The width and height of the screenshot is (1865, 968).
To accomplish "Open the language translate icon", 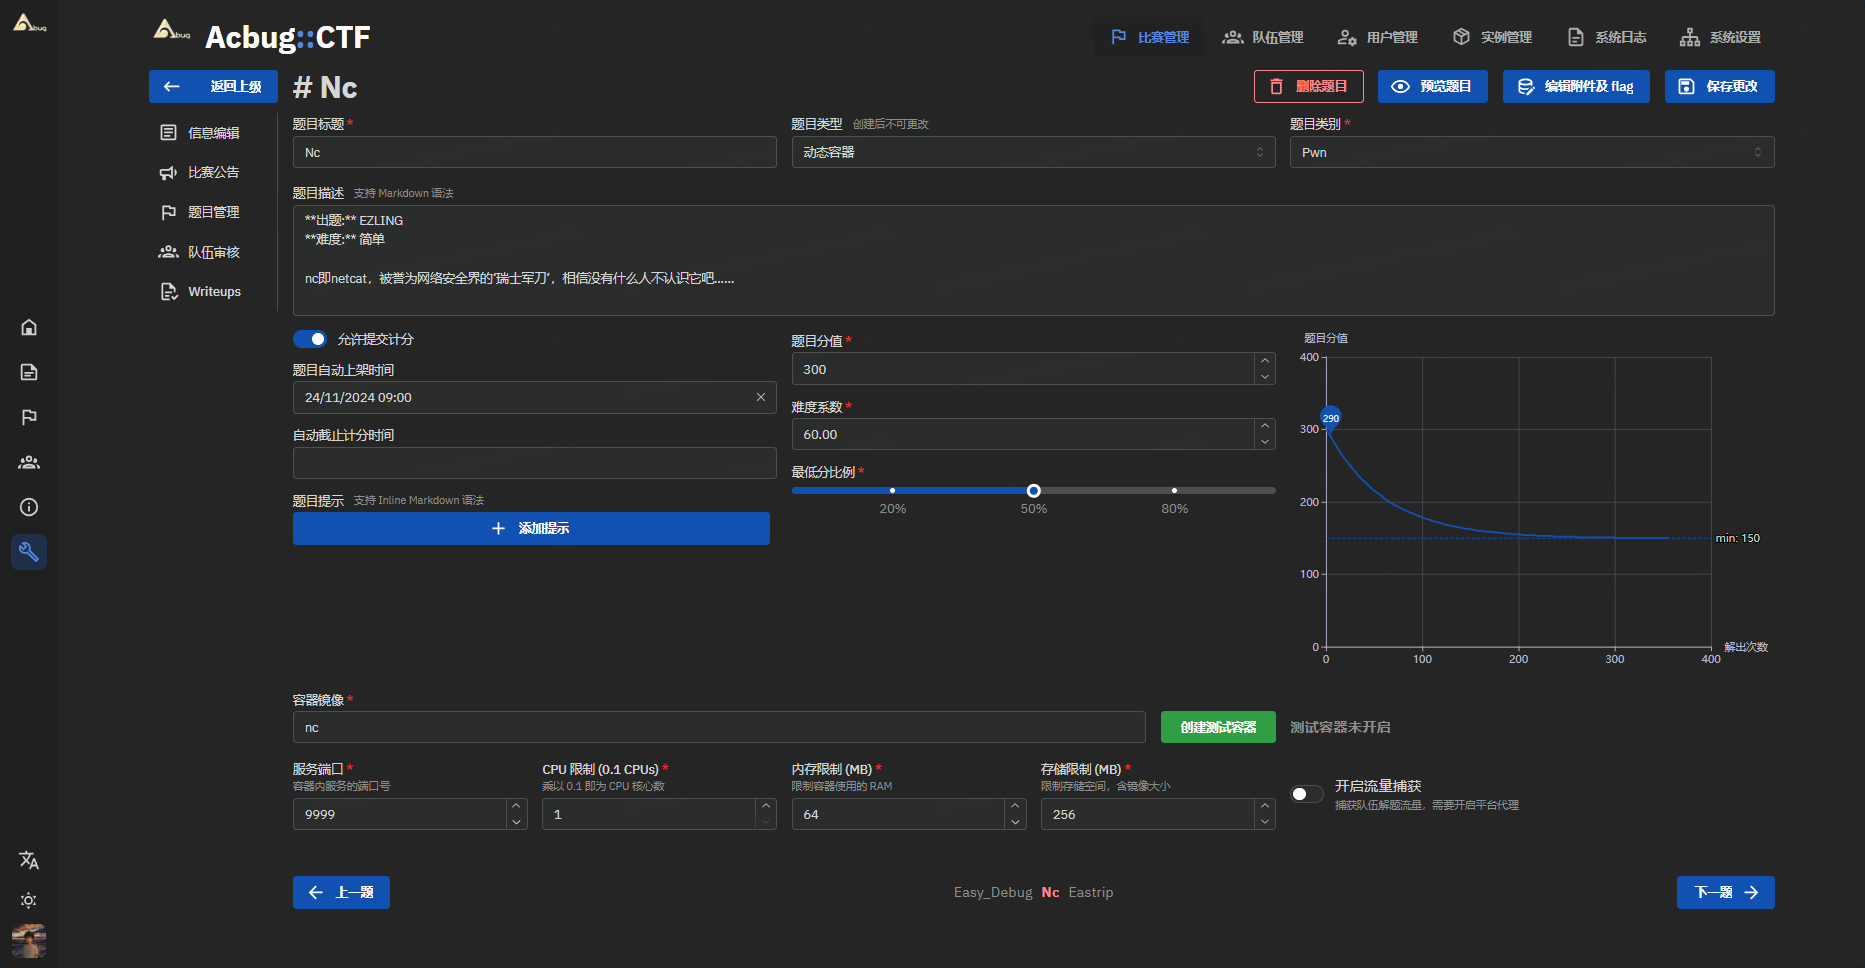I will point(29,860).
